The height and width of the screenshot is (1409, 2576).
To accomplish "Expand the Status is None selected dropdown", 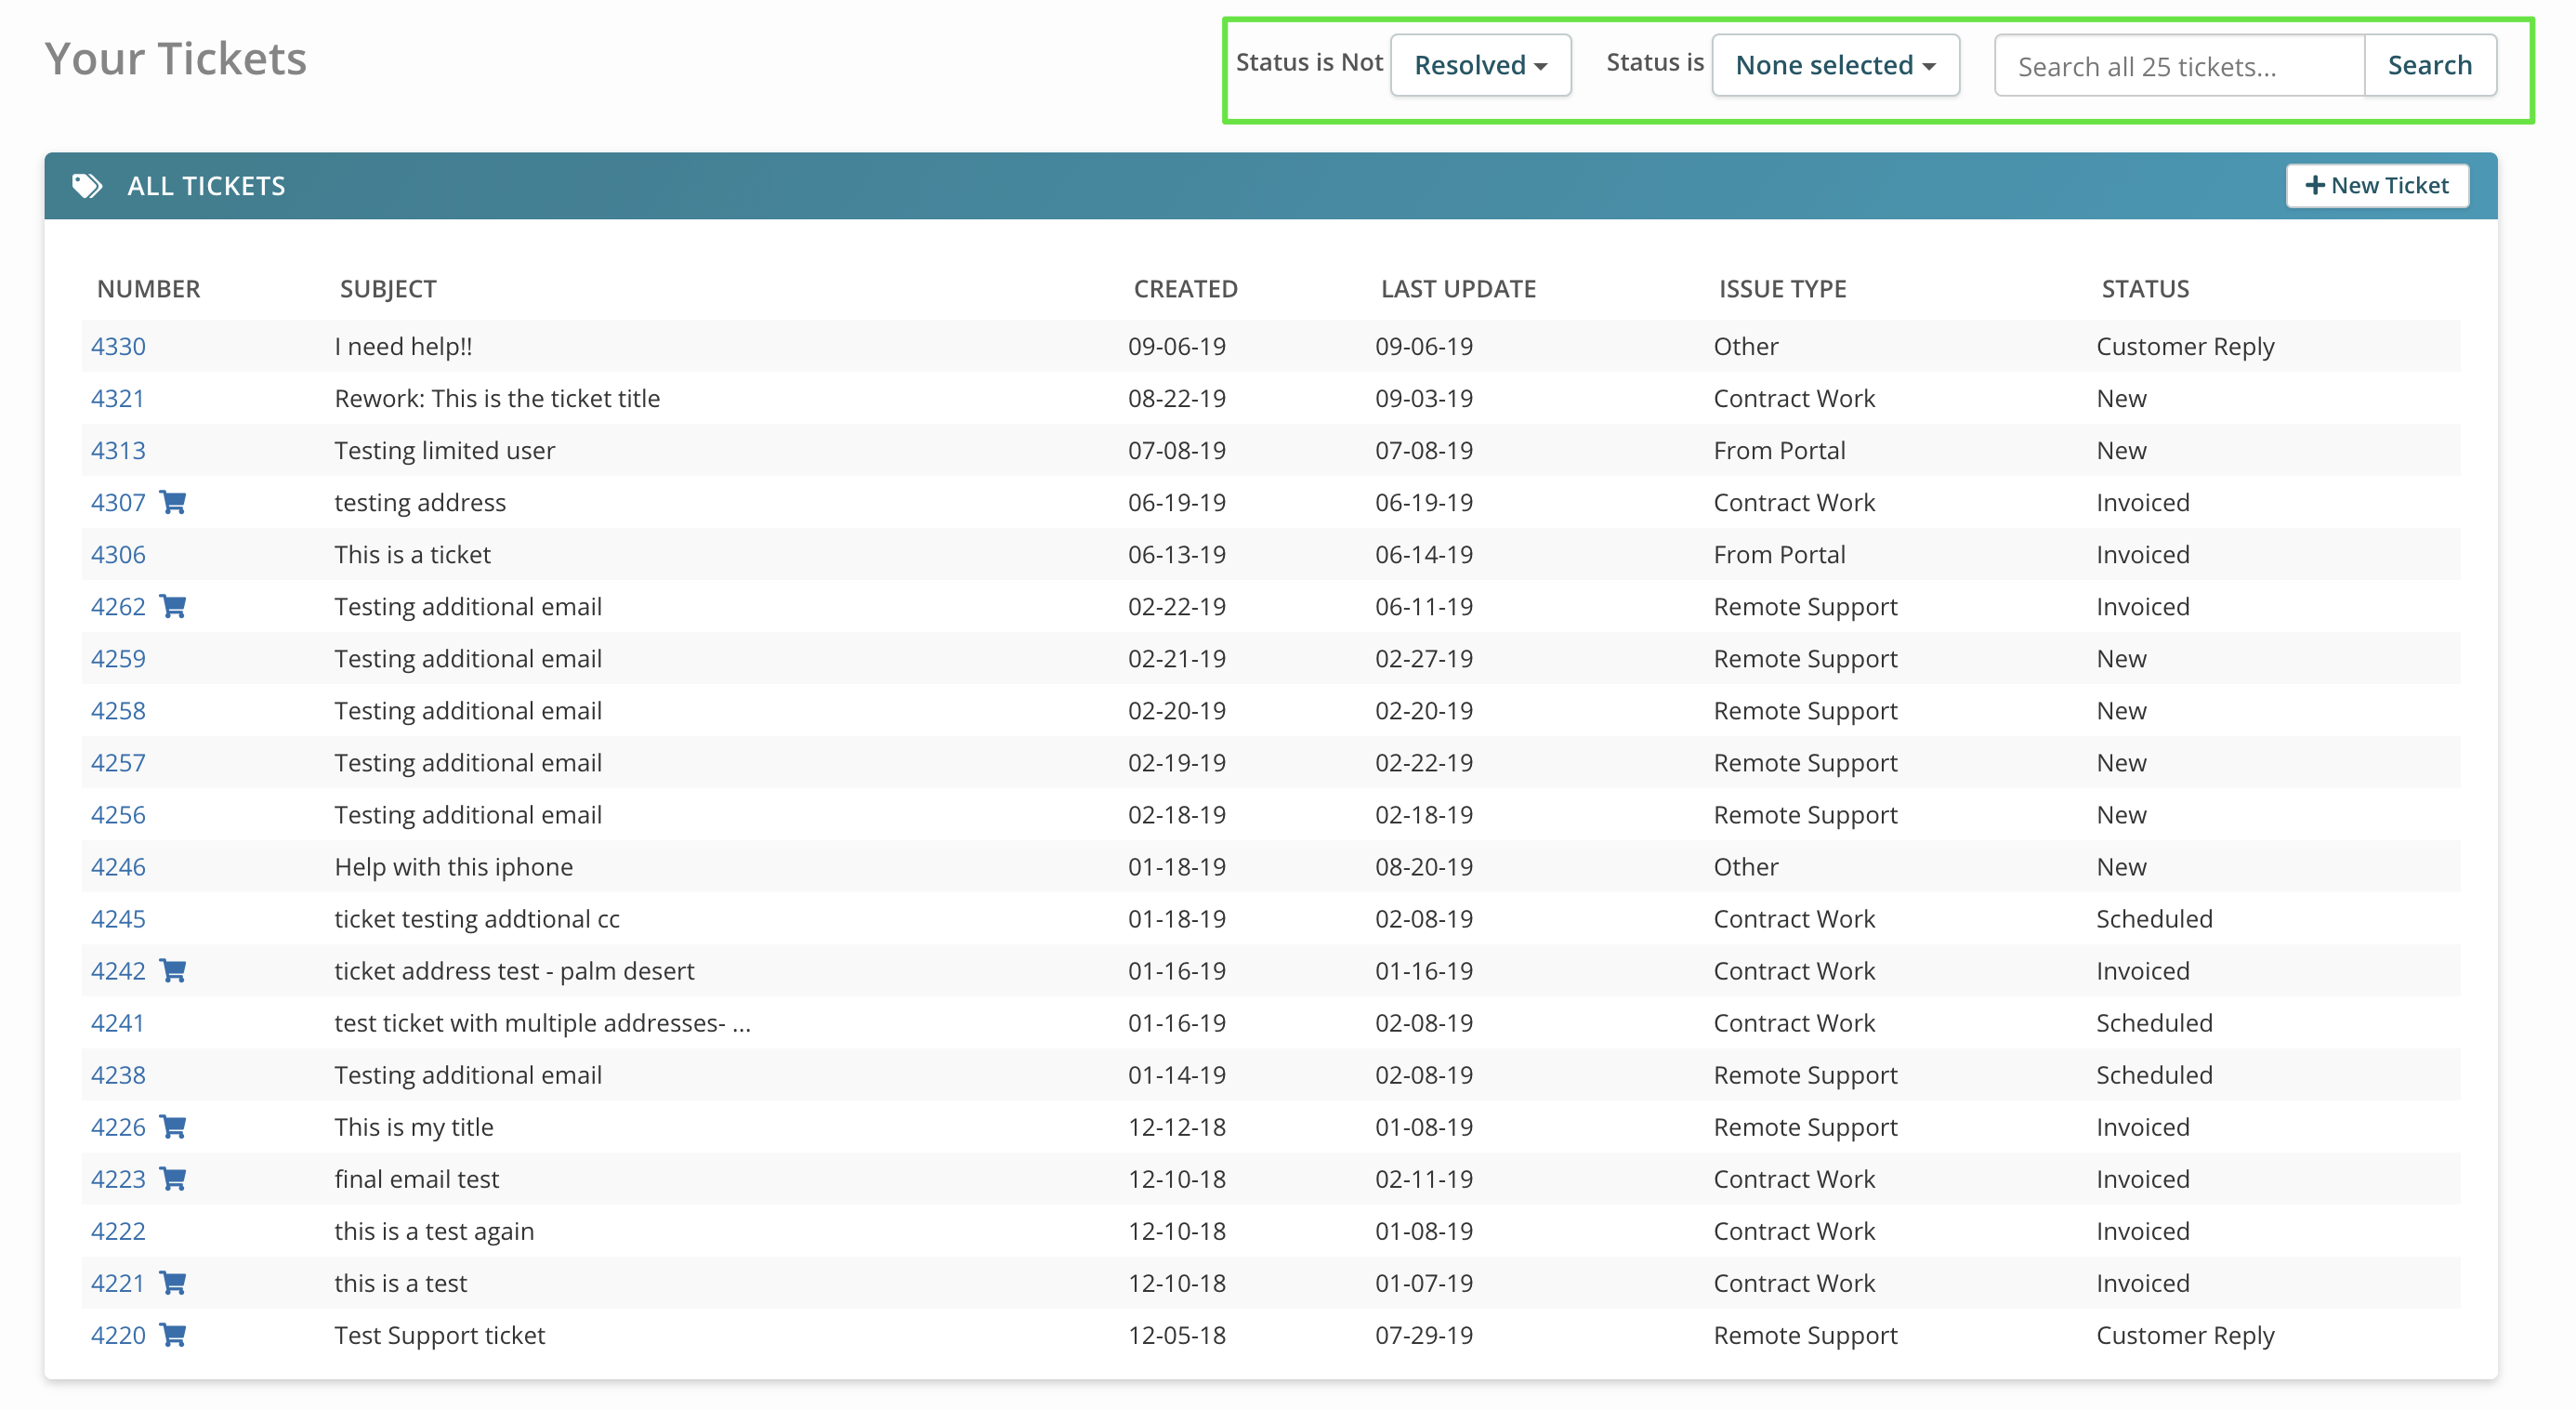I will [x=1834, y=66].
